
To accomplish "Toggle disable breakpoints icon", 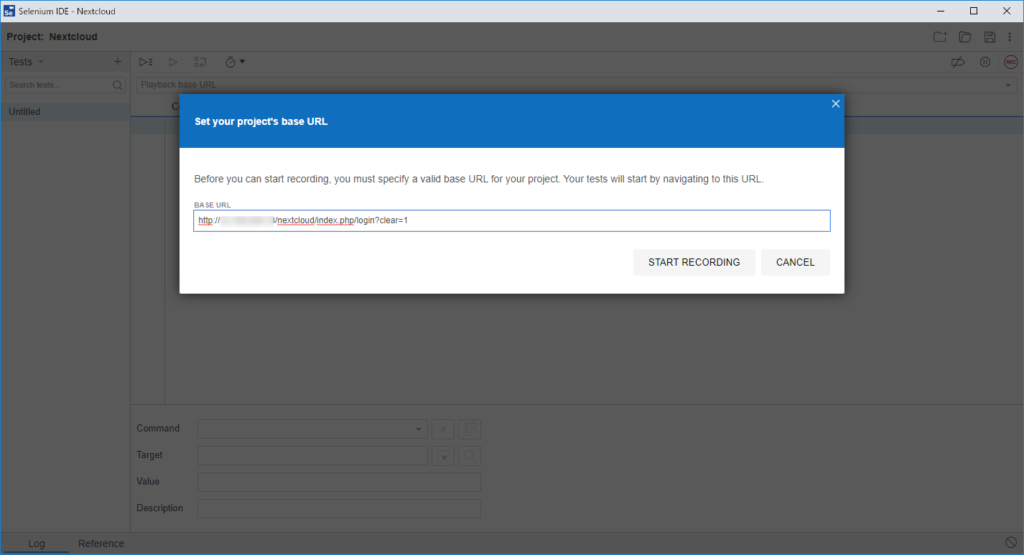I will (x=957, y=62).
